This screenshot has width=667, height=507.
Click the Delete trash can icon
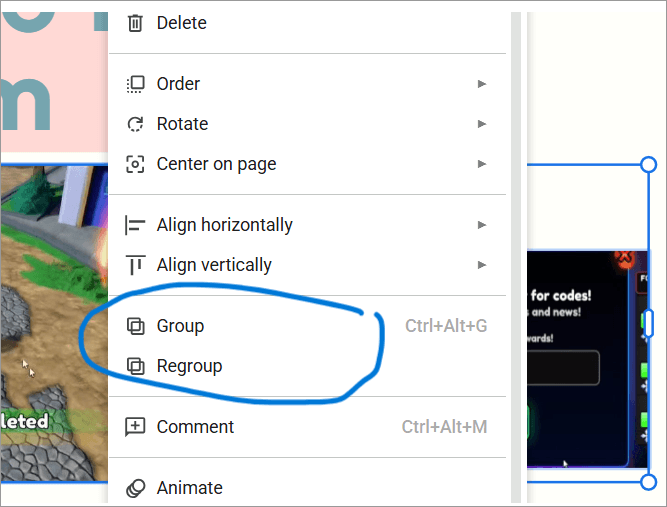135,23
